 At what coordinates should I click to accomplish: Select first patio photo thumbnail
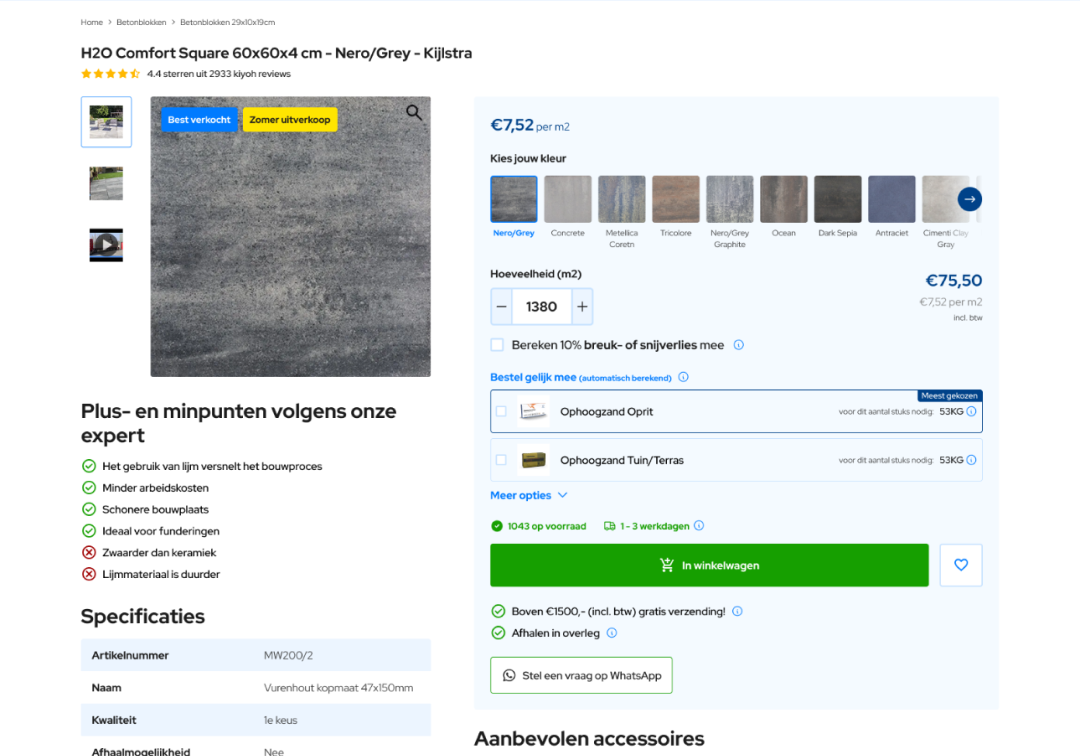point(106,122)
